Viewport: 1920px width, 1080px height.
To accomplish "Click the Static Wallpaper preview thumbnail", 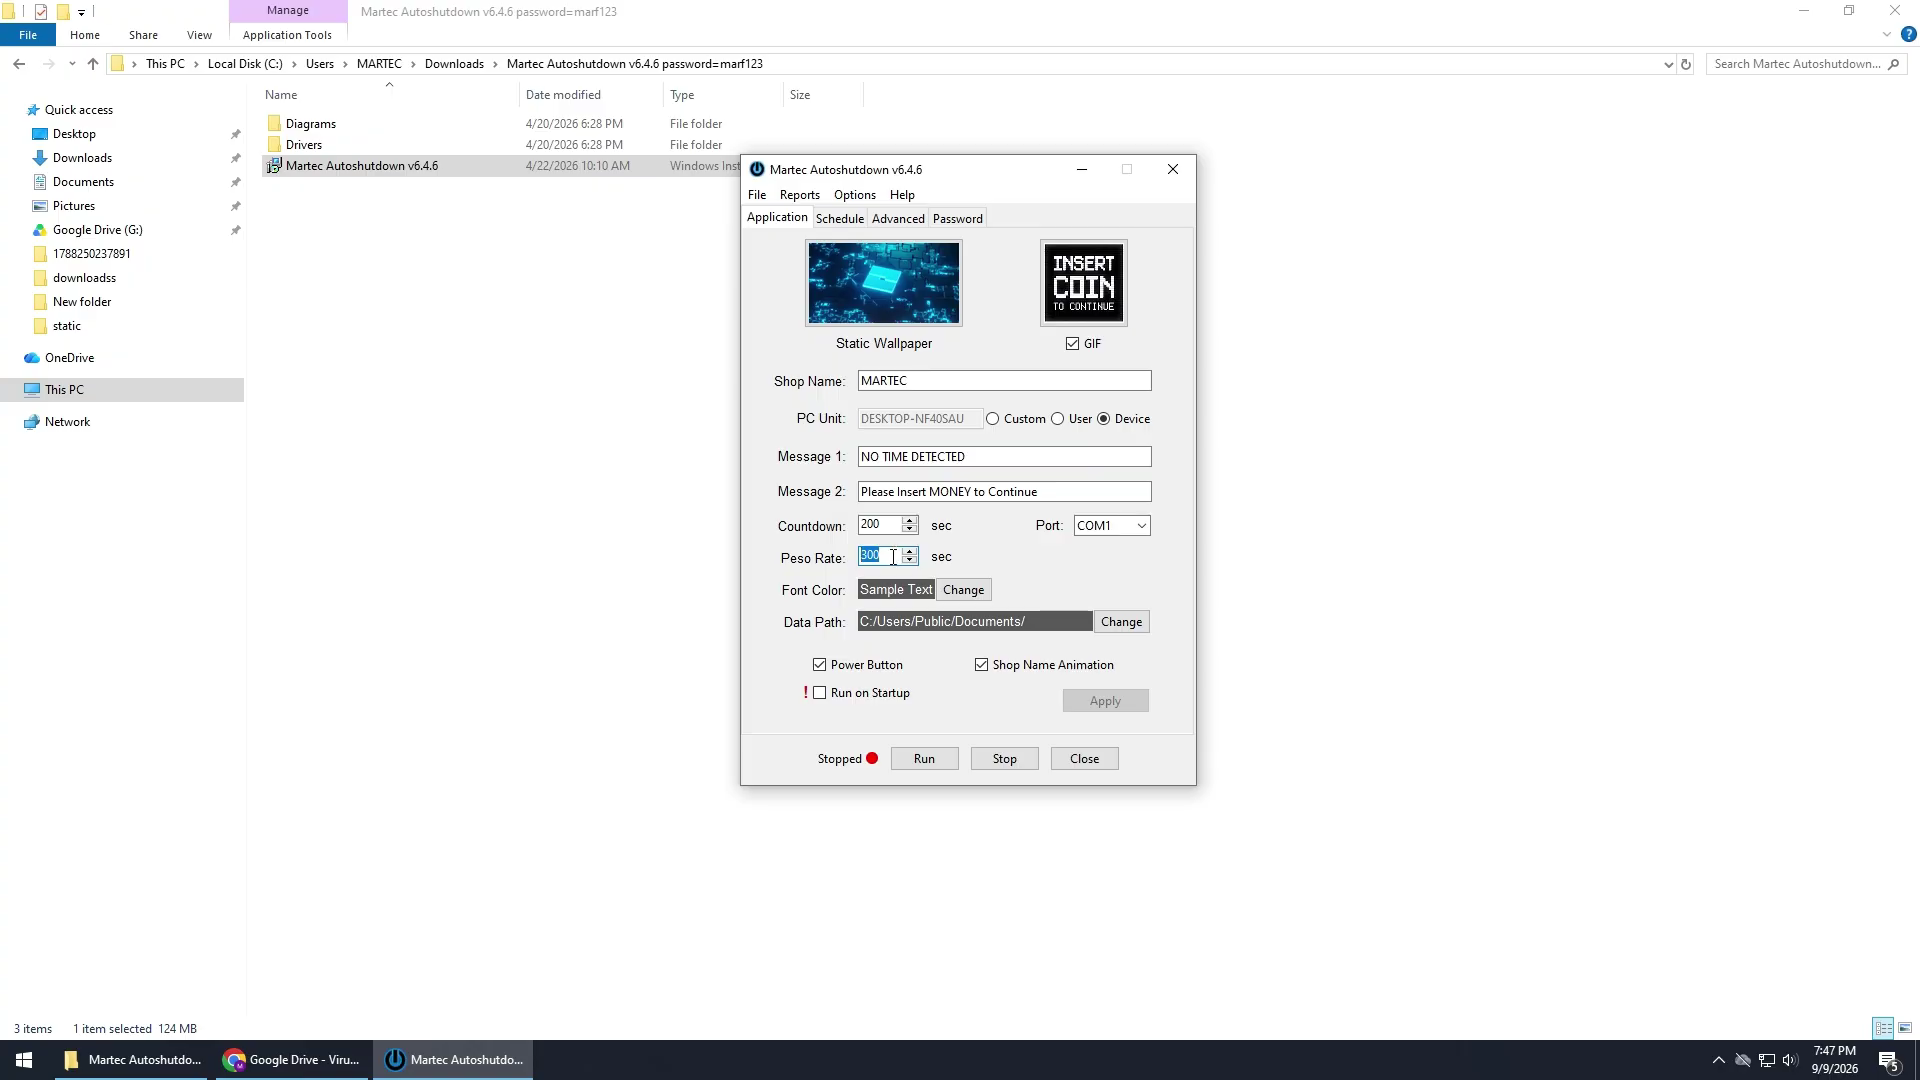I will (883, 283).
